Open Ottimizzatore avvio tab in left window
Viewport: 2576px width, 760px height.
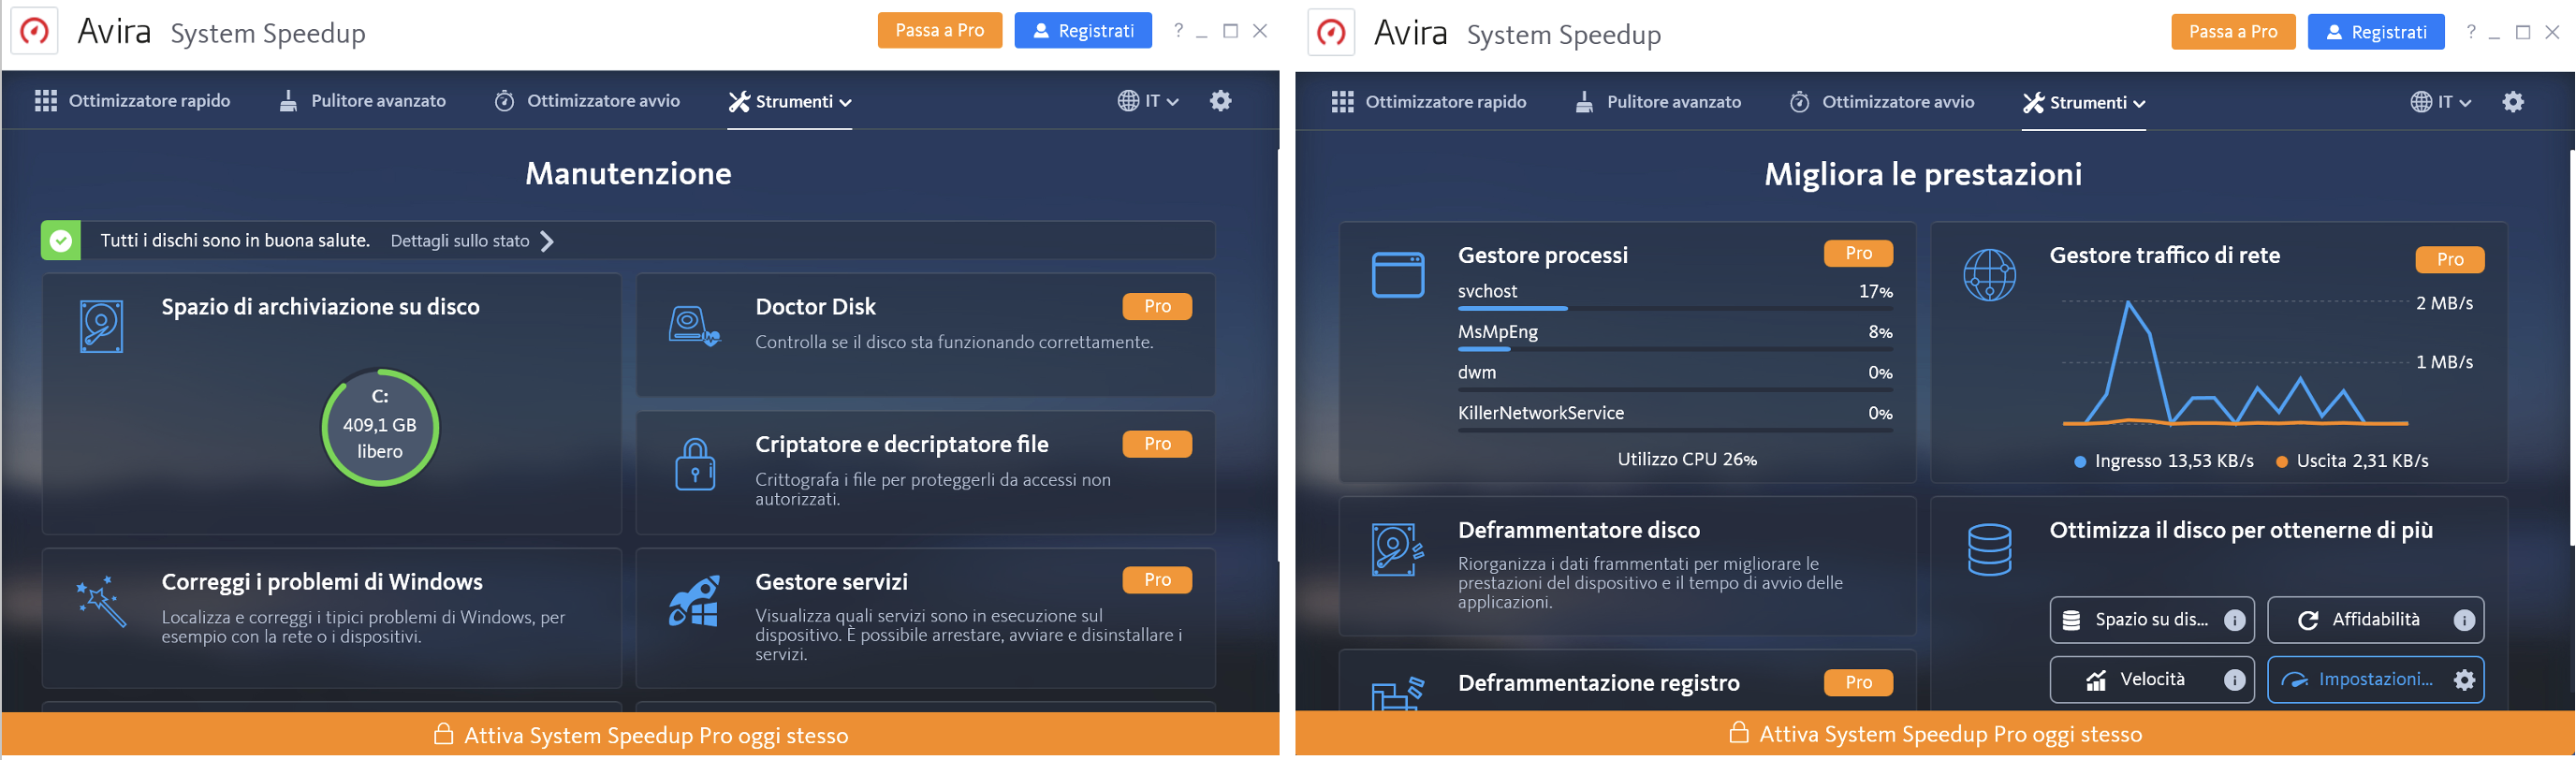587,101
